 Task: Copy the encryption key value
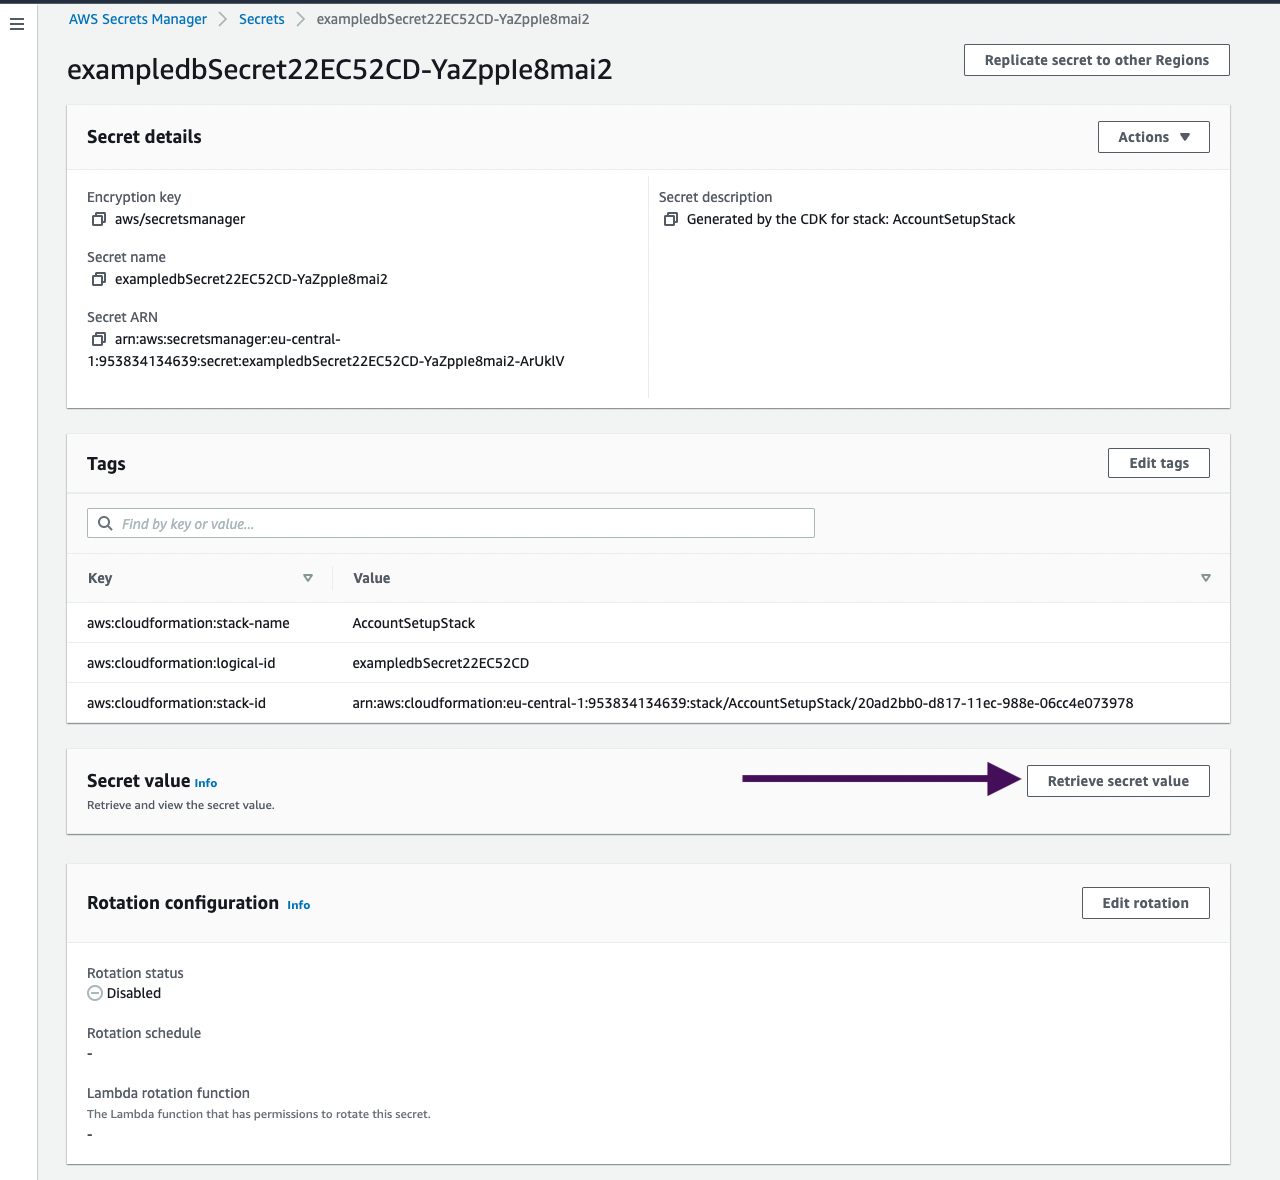(x=98, y=219)
